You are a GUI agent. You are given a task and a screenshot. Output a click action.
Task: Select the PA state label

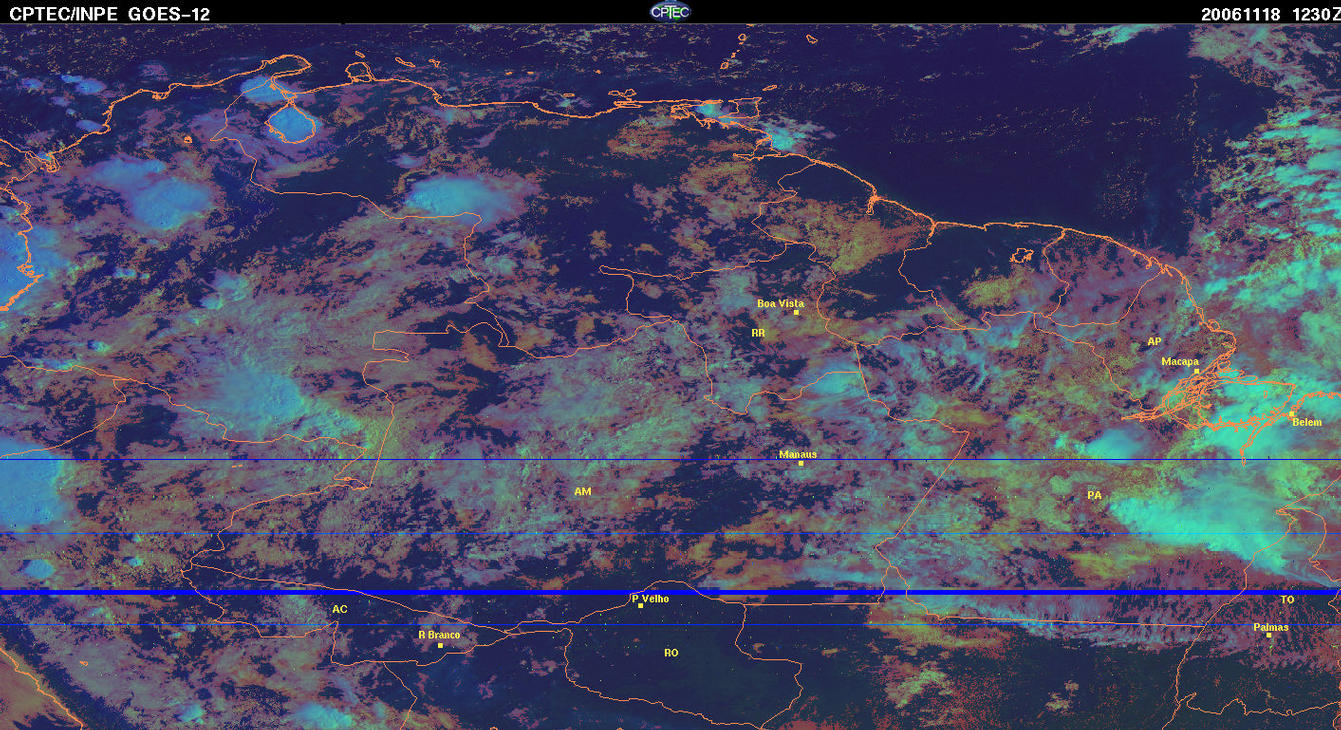point(1094,495)
